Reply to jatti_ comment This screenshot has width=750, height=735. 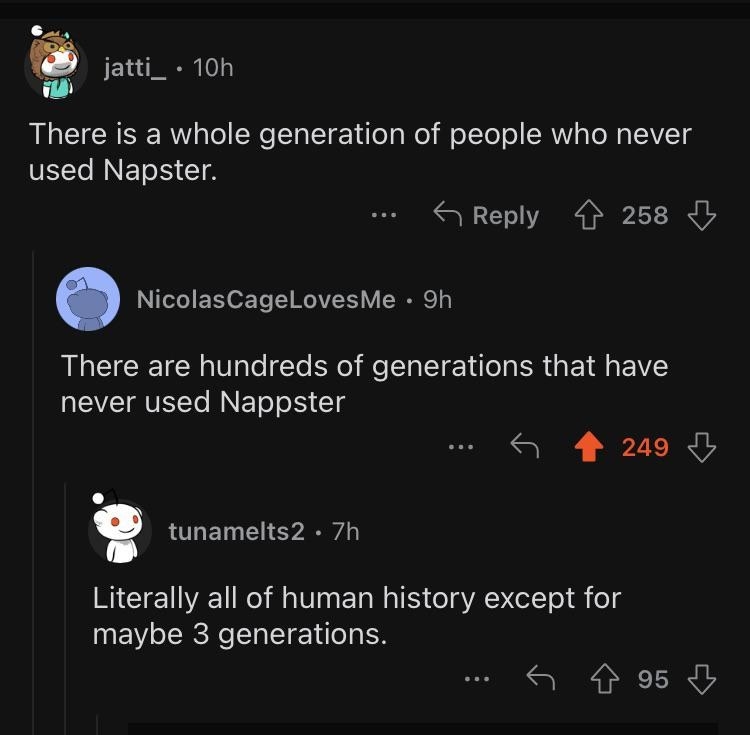pyautogui.click(x=486, y=215)
